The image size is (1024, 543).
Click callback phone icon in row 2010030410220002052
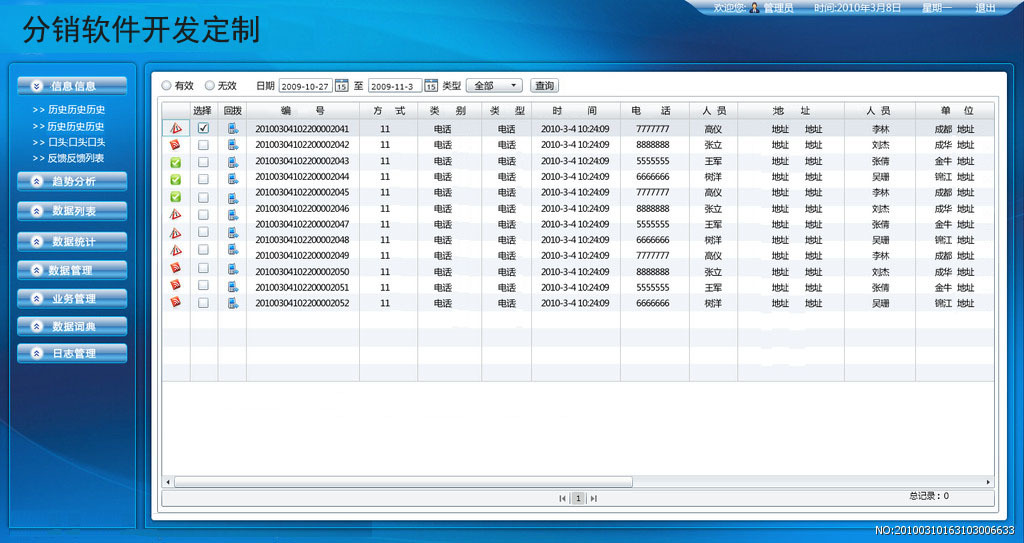click(x=232, y=303)
